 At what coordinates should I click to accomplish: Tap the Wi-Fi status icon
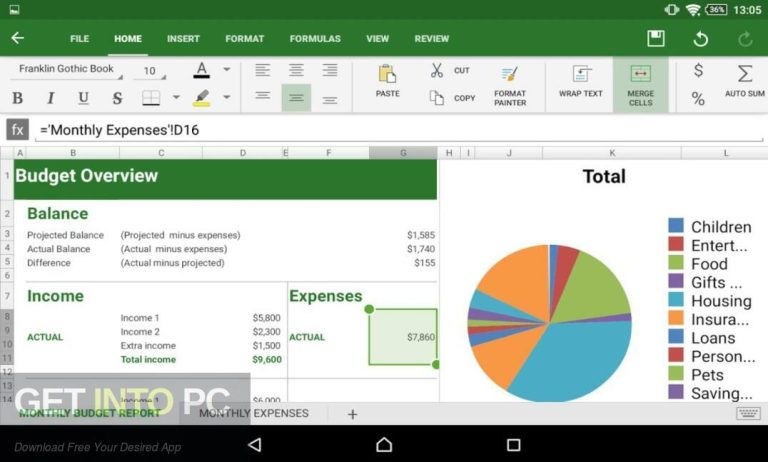[693, 9]
